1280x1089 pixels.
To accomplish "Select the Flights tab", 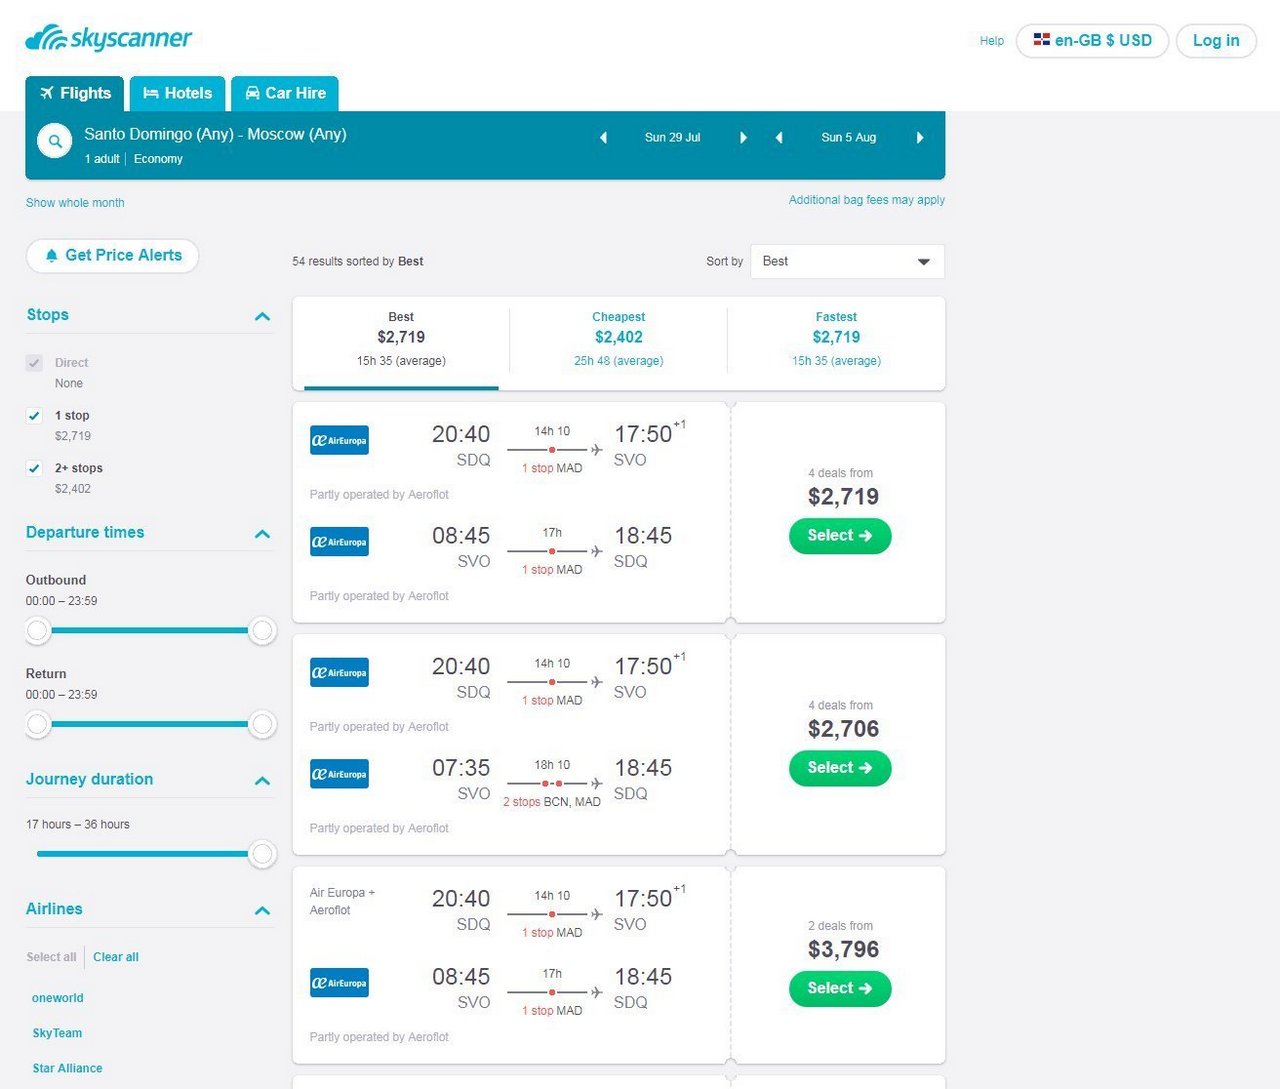I will [75, 94].
